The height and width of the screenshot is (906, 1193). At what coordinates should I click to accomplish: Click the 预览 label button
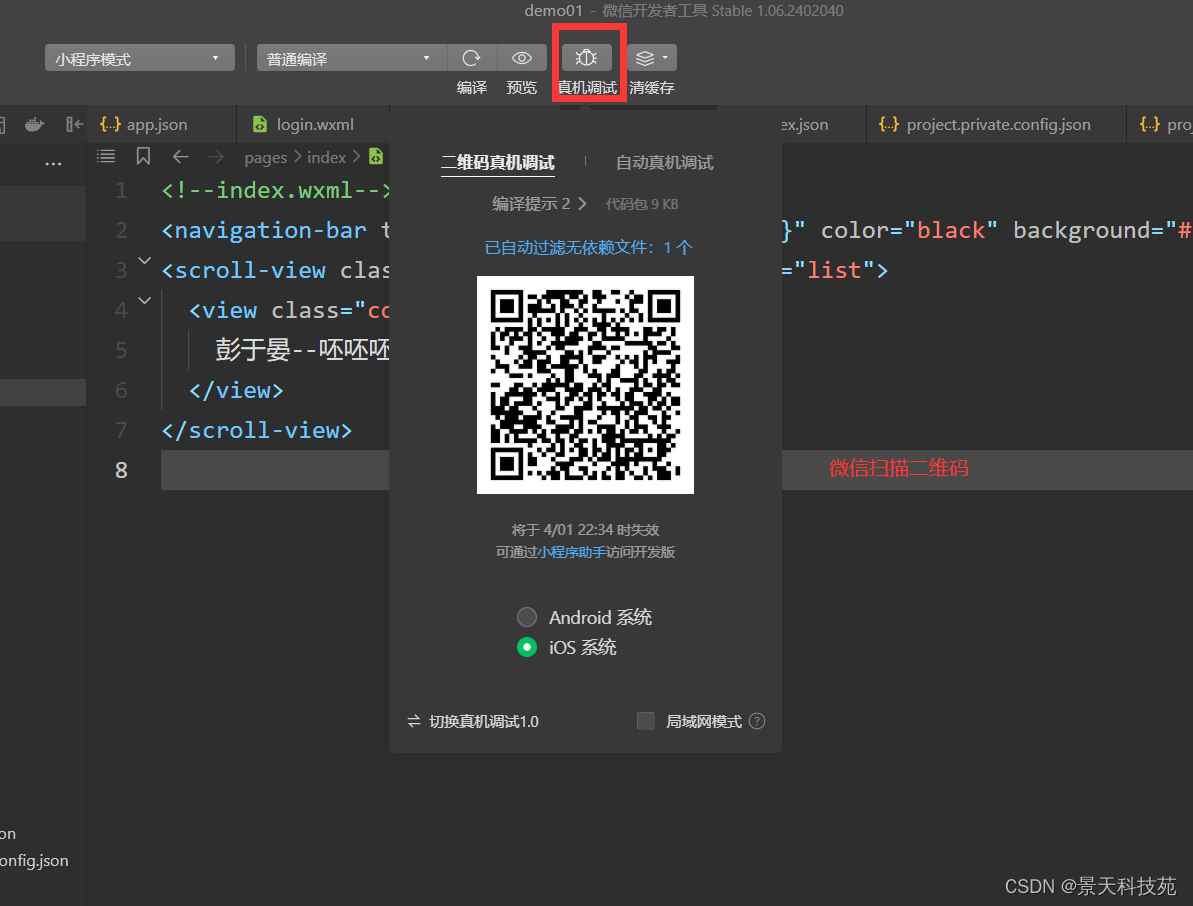click(521, 87)
